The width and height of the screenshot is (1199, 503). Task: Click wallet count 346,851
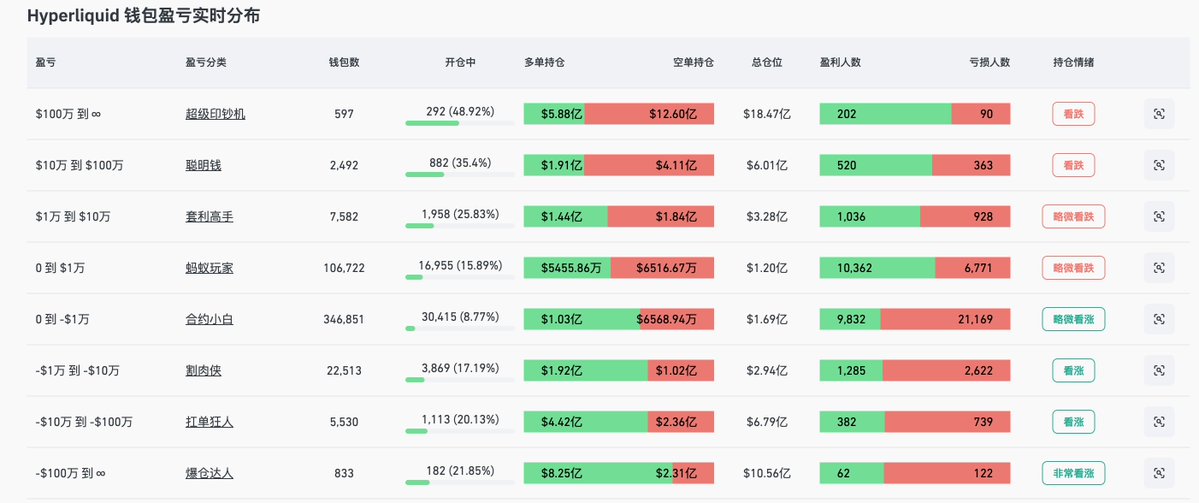(x=344, y=319)
